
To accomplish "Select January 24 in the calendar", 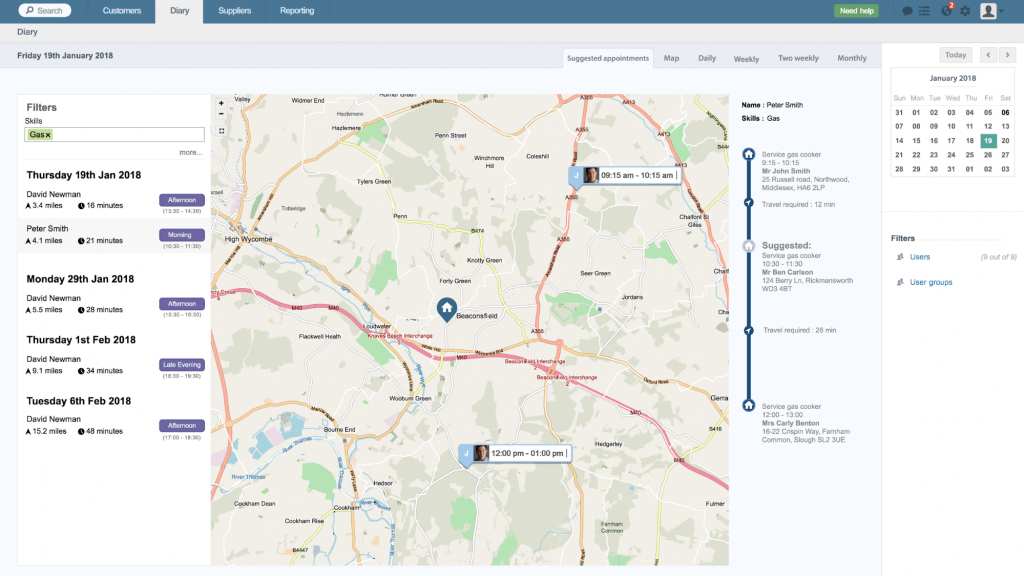I will (952, 155).
